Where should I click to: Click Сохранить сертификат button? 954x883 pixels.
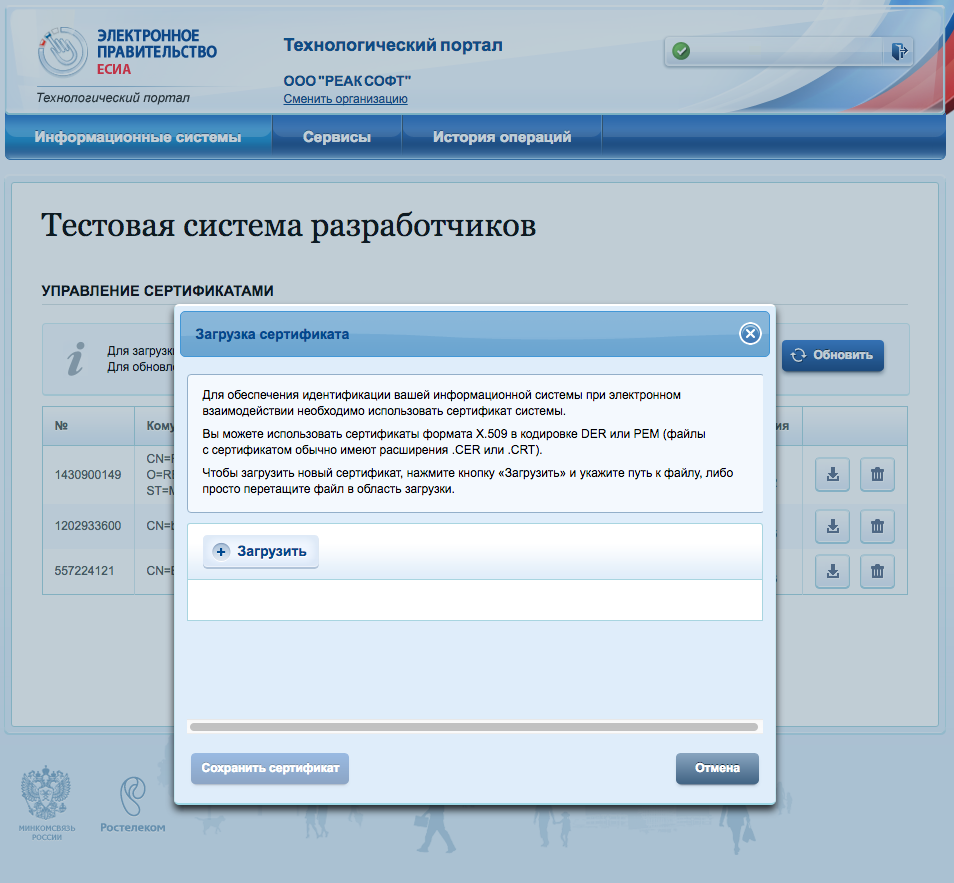tap(269, 769)
